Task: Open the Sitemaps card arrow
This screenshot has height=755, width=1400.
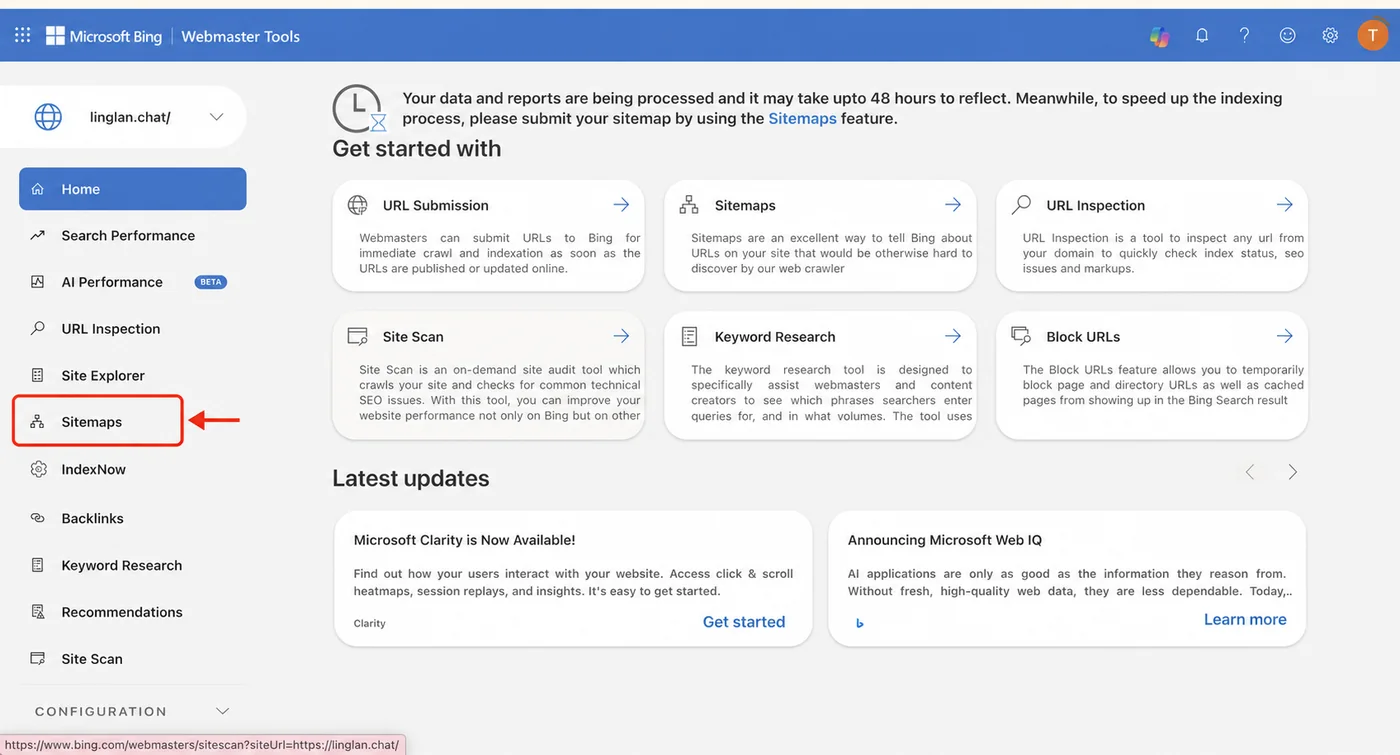Action: pos(953,205)
